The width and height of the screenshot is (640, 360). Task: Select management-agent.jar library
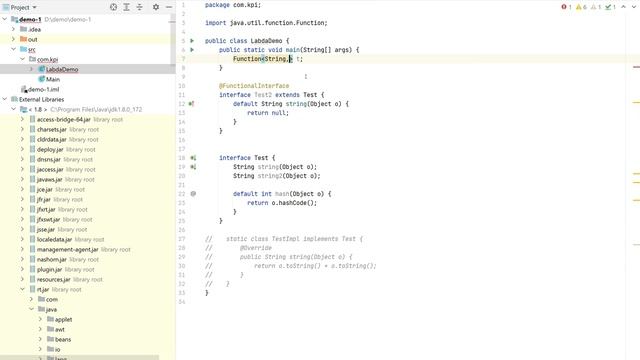click(67, 249)
